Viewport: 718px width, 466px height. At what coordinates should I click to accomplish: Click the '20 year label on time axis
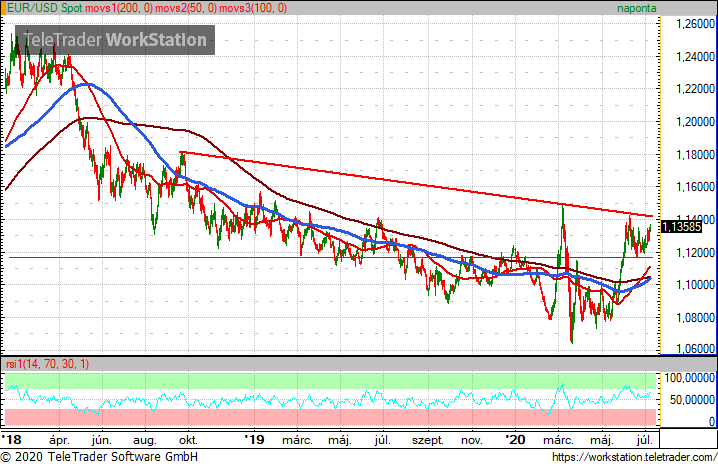pos(515,440)
